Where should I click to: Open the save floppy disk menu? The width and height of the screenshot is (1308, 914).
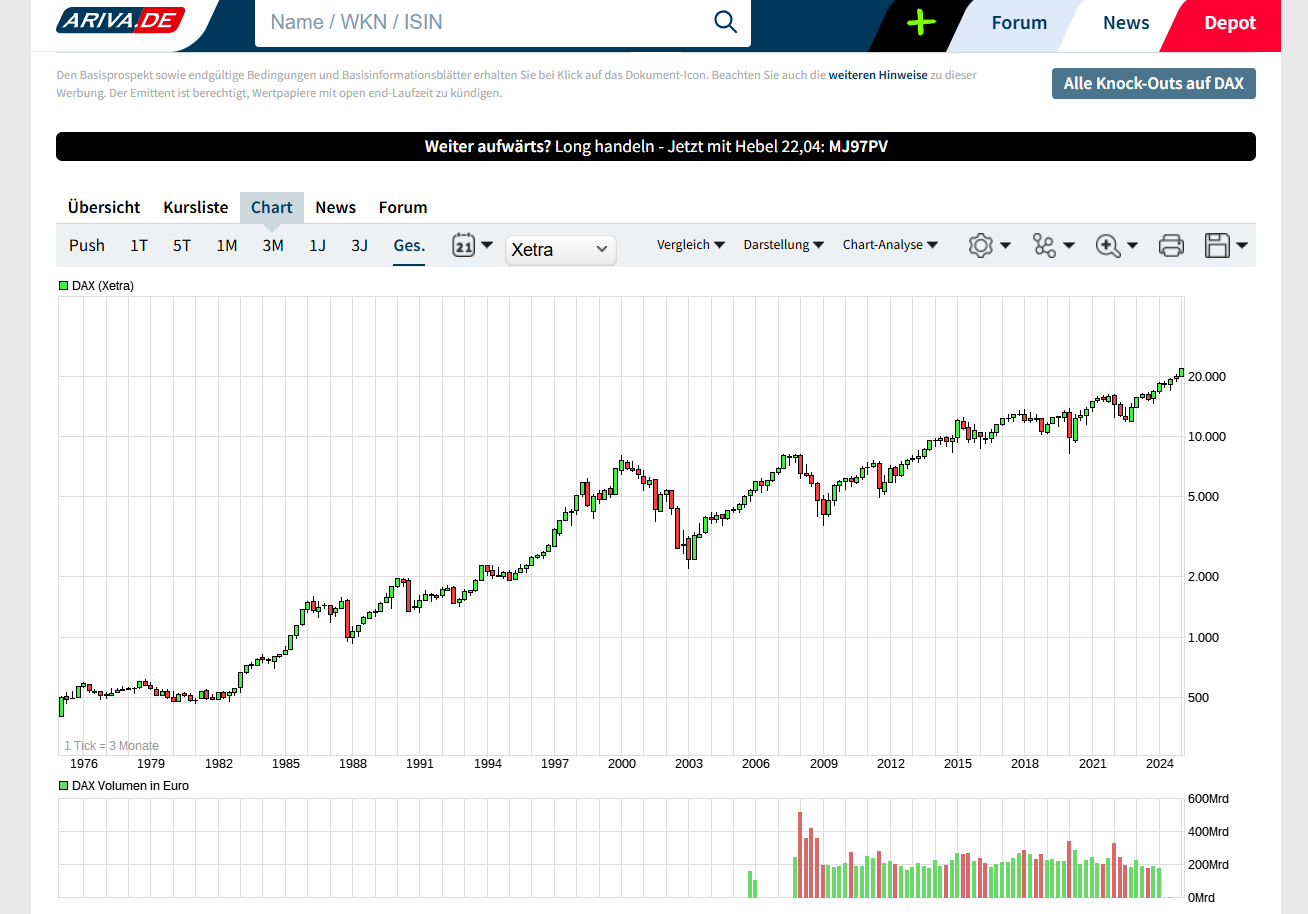click(x=1226, y=245)
